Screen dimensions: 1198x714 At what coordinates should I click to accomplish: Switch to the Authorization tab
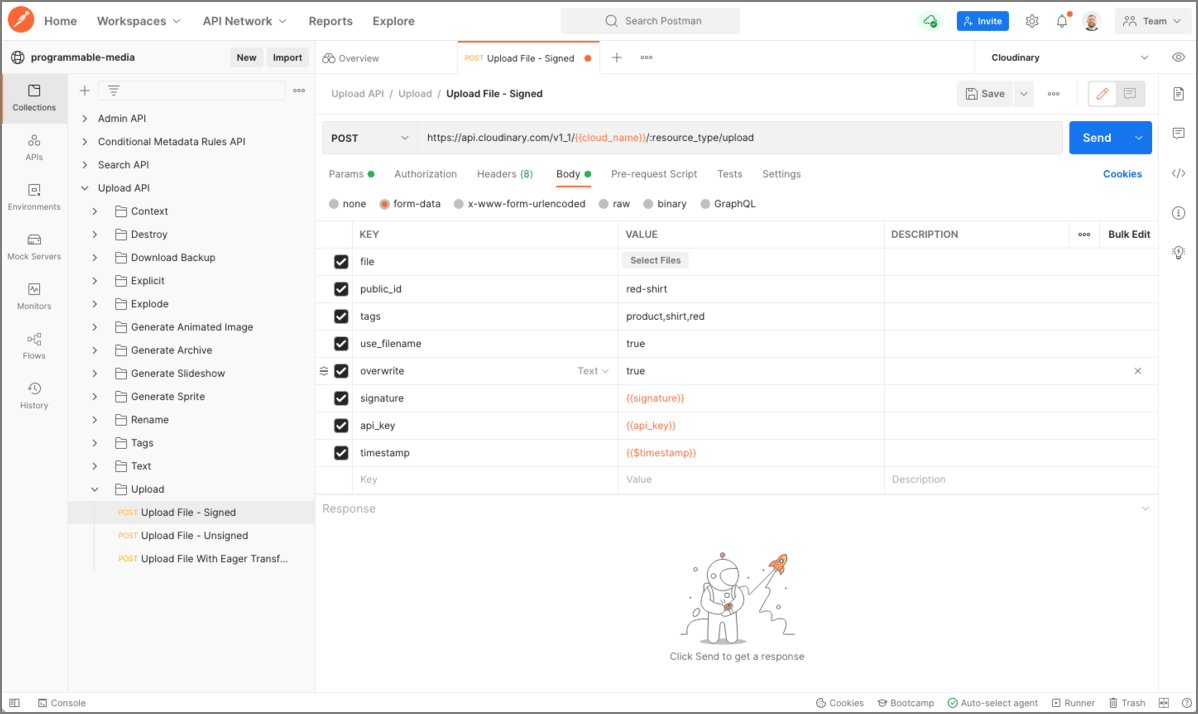click(426, 174)
